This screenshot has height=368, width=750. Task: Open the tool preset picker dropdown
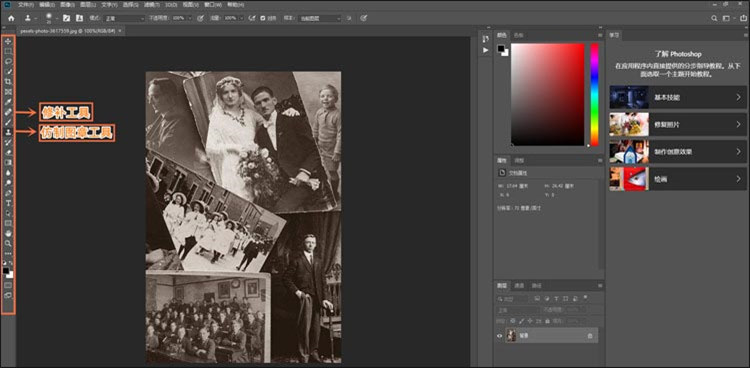pyautogui.click(x=36, y=18)
